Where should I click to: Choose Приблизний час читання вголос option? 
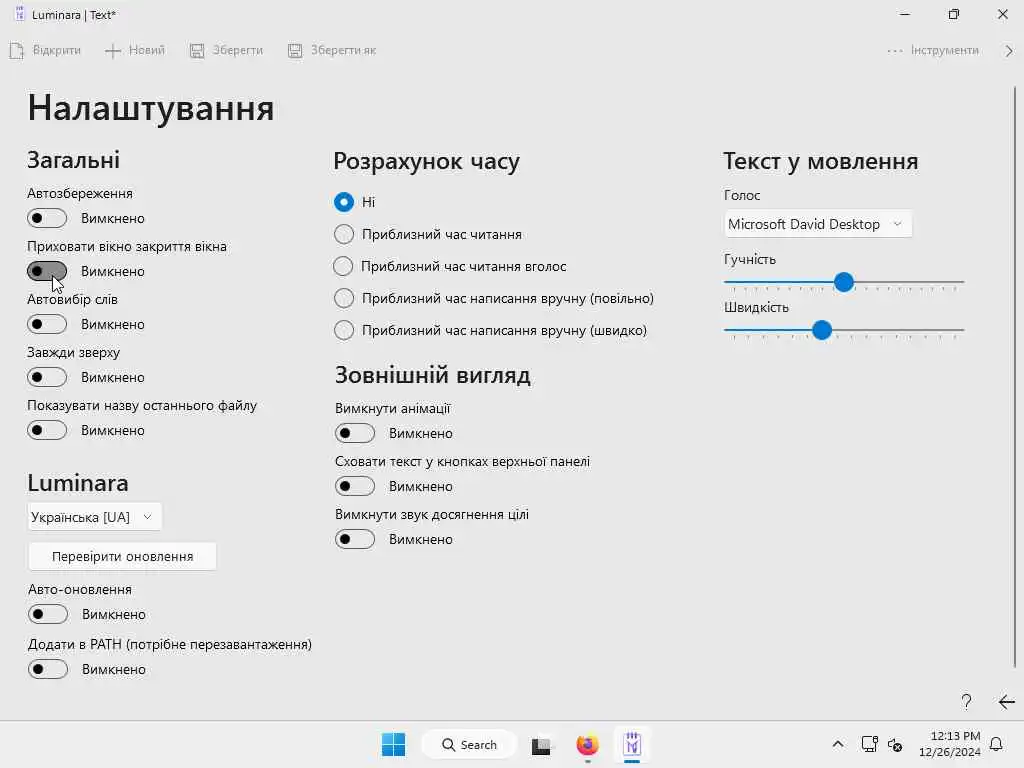344,266
